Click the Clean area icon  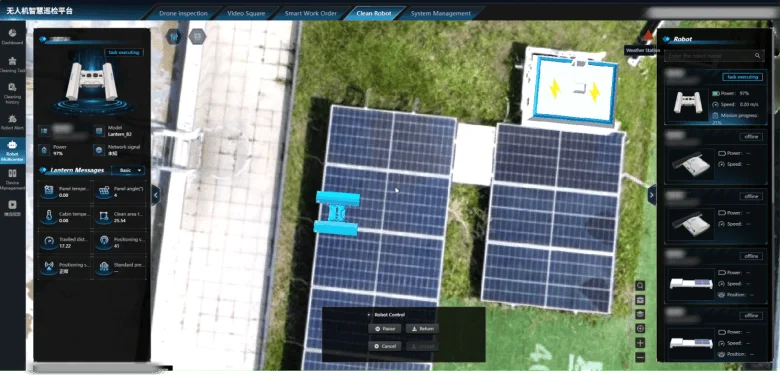(x=103, y=216)
